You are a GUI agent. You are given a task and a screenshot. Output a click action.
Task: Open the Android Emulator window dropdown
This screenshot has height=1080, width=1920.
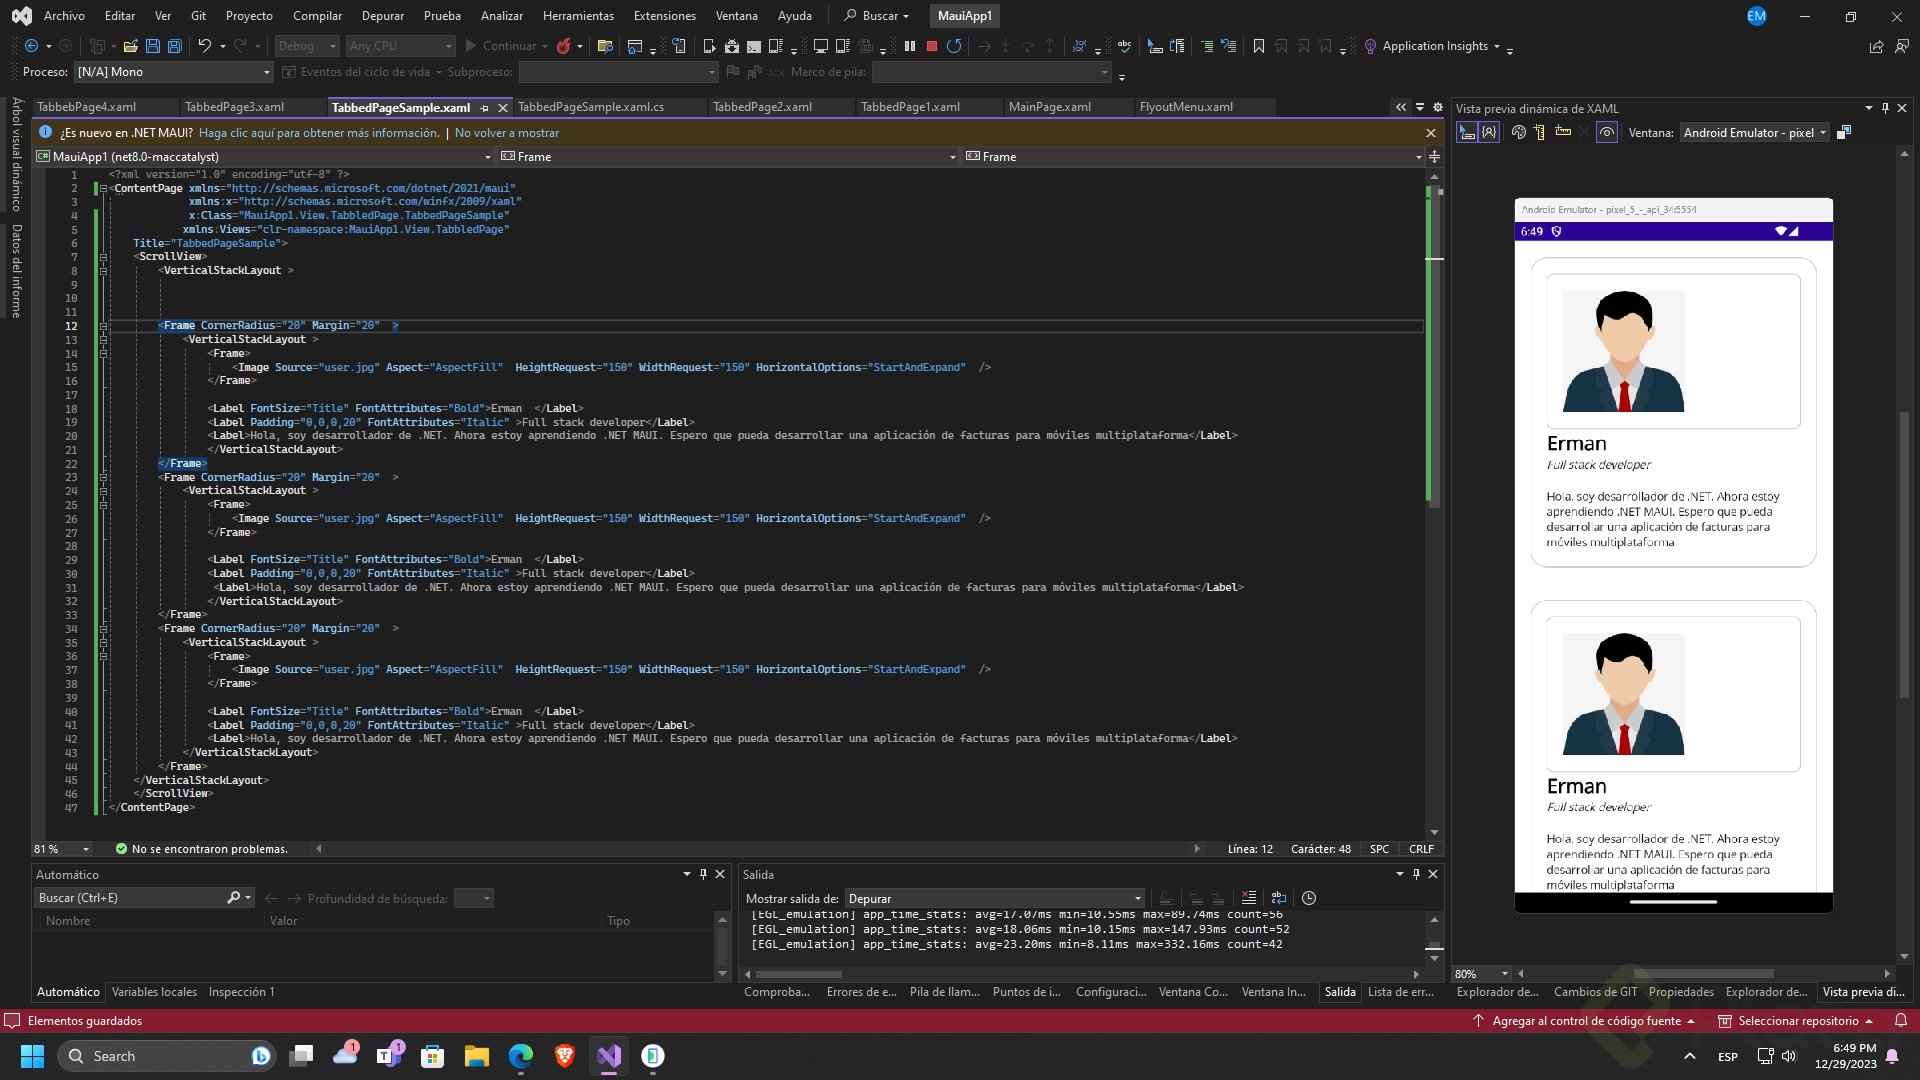[1754, 132]
